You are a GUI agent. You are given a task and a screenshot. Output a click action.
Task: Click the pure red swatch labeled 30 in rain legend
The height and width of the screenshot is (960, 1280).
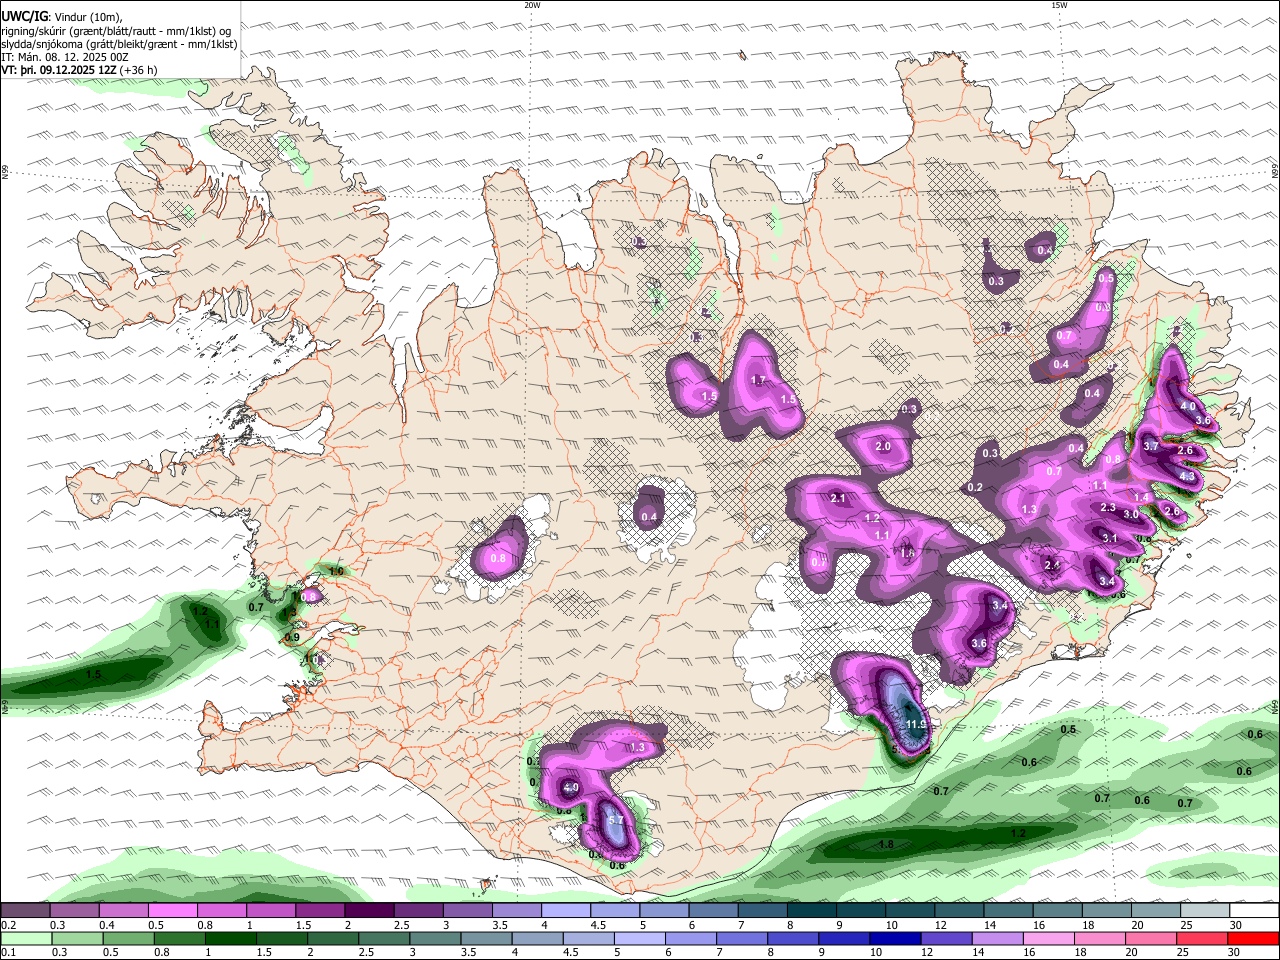pyautogui.click(x=1255, y=938)
